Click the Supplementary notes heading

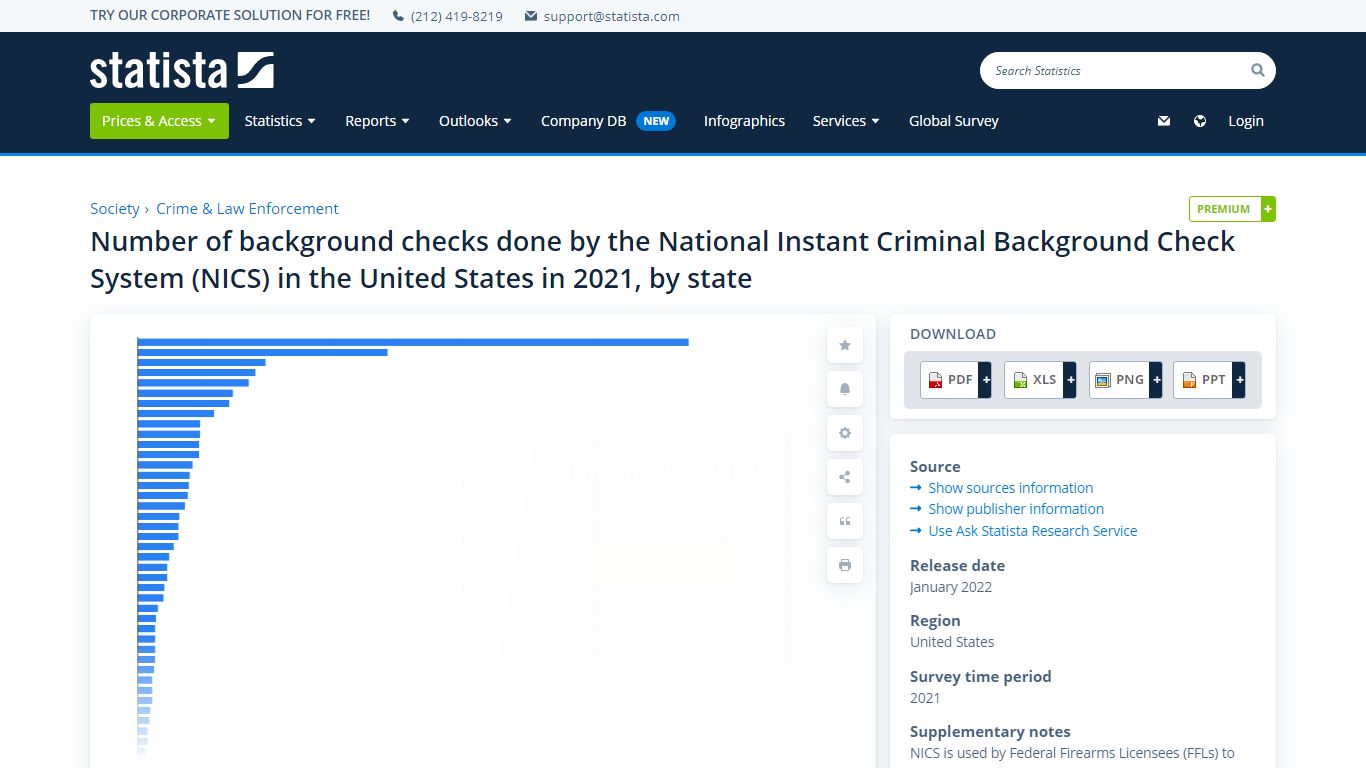pyautogui.click(x=990, y=731)
